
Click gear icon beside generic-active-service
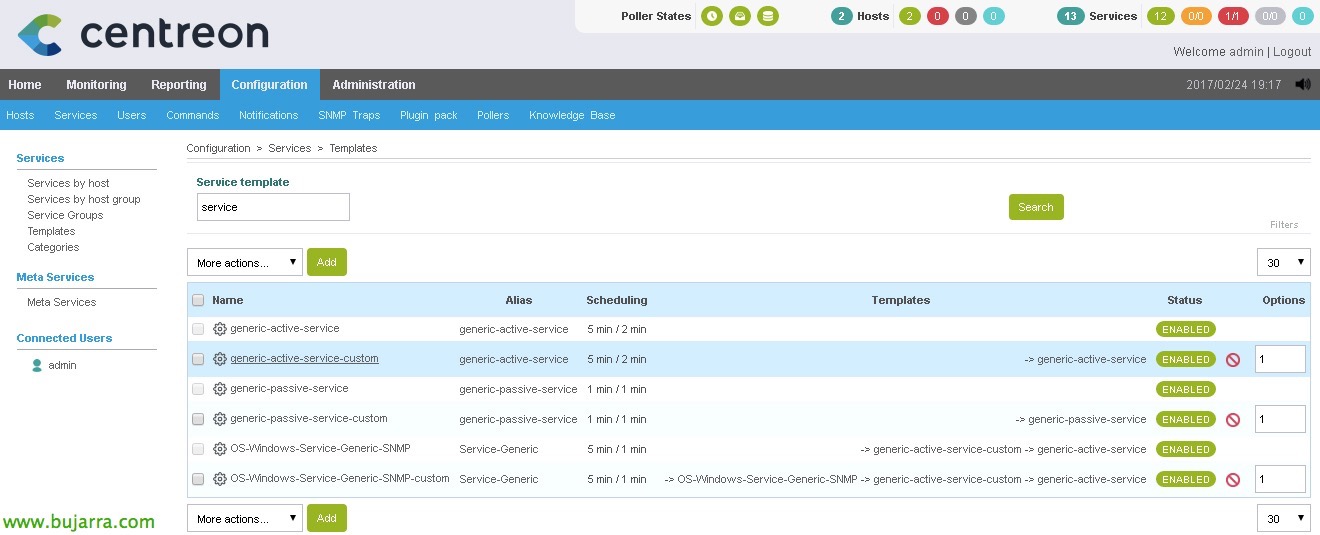click(x=220, y=329)
